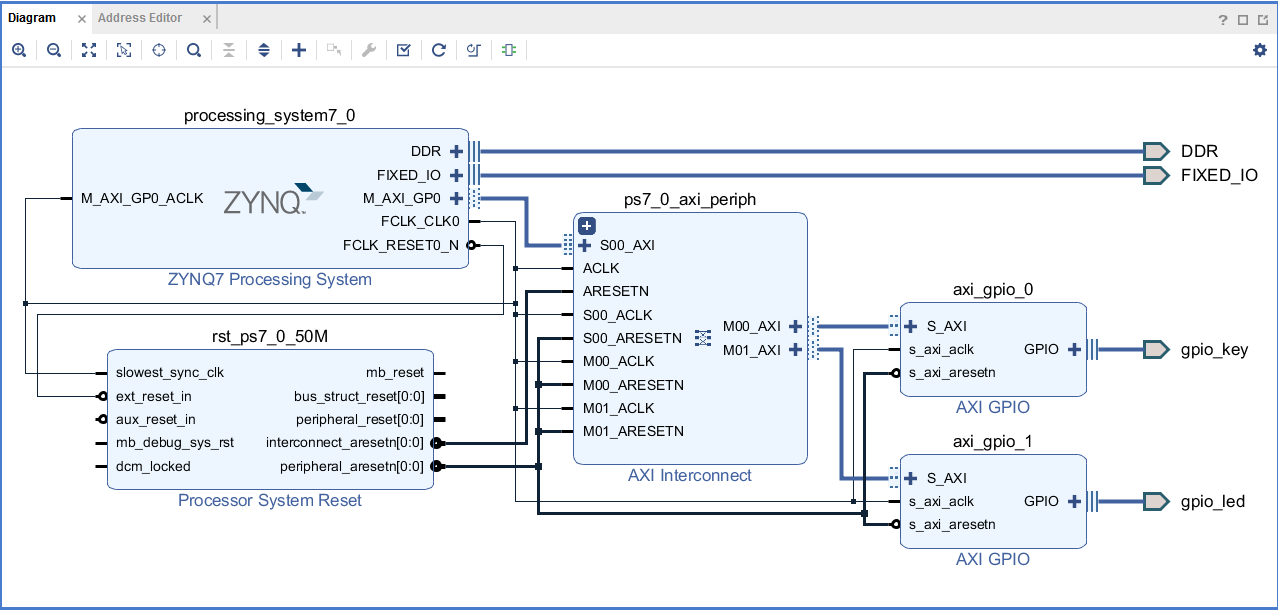Add IP with the plus toolbar icon
The height and width of the screenshot is (611, 1278).
[x=299, y=50]
